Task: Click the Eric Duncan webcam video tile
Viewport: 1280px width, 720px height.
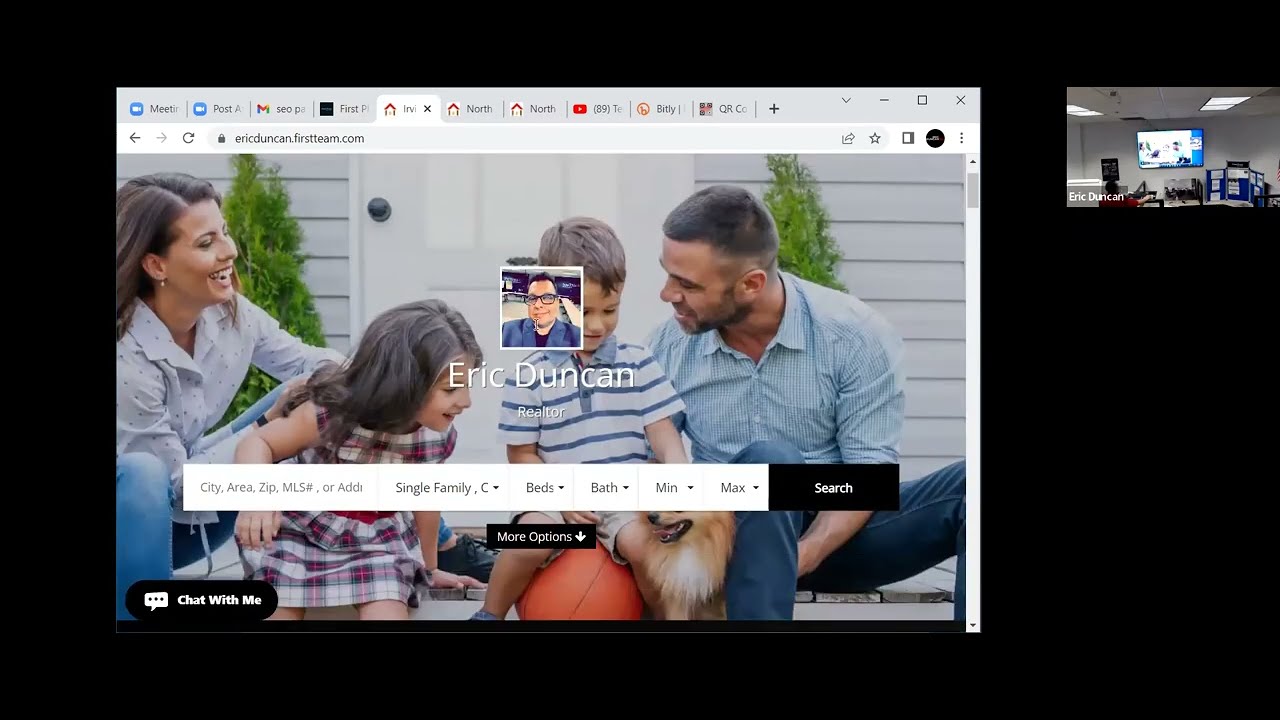Action: tap(1173, 147)
